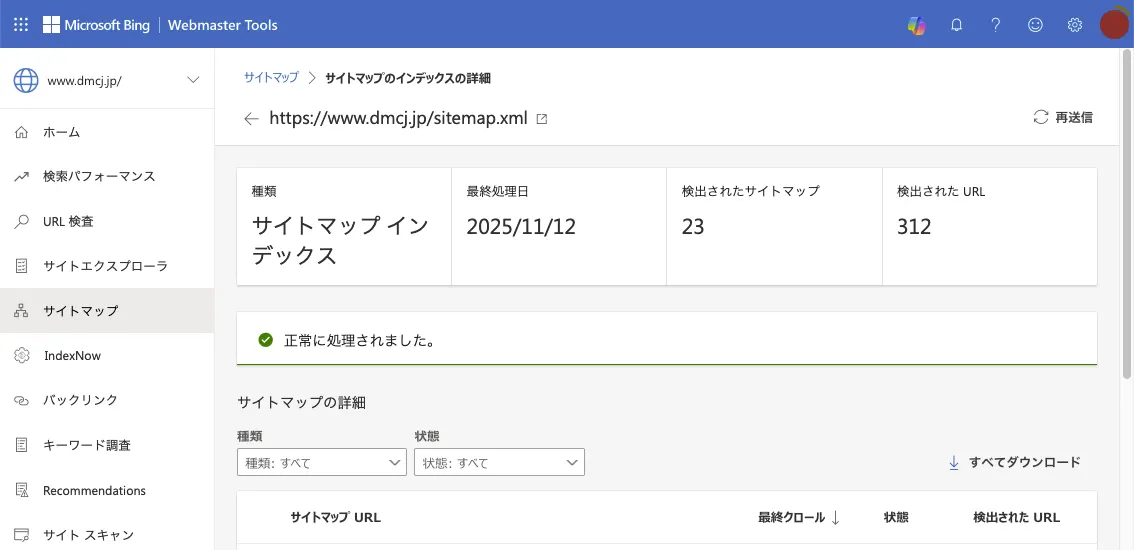Click the globe icon beside www.dmcj.jp

click(26, 80)
